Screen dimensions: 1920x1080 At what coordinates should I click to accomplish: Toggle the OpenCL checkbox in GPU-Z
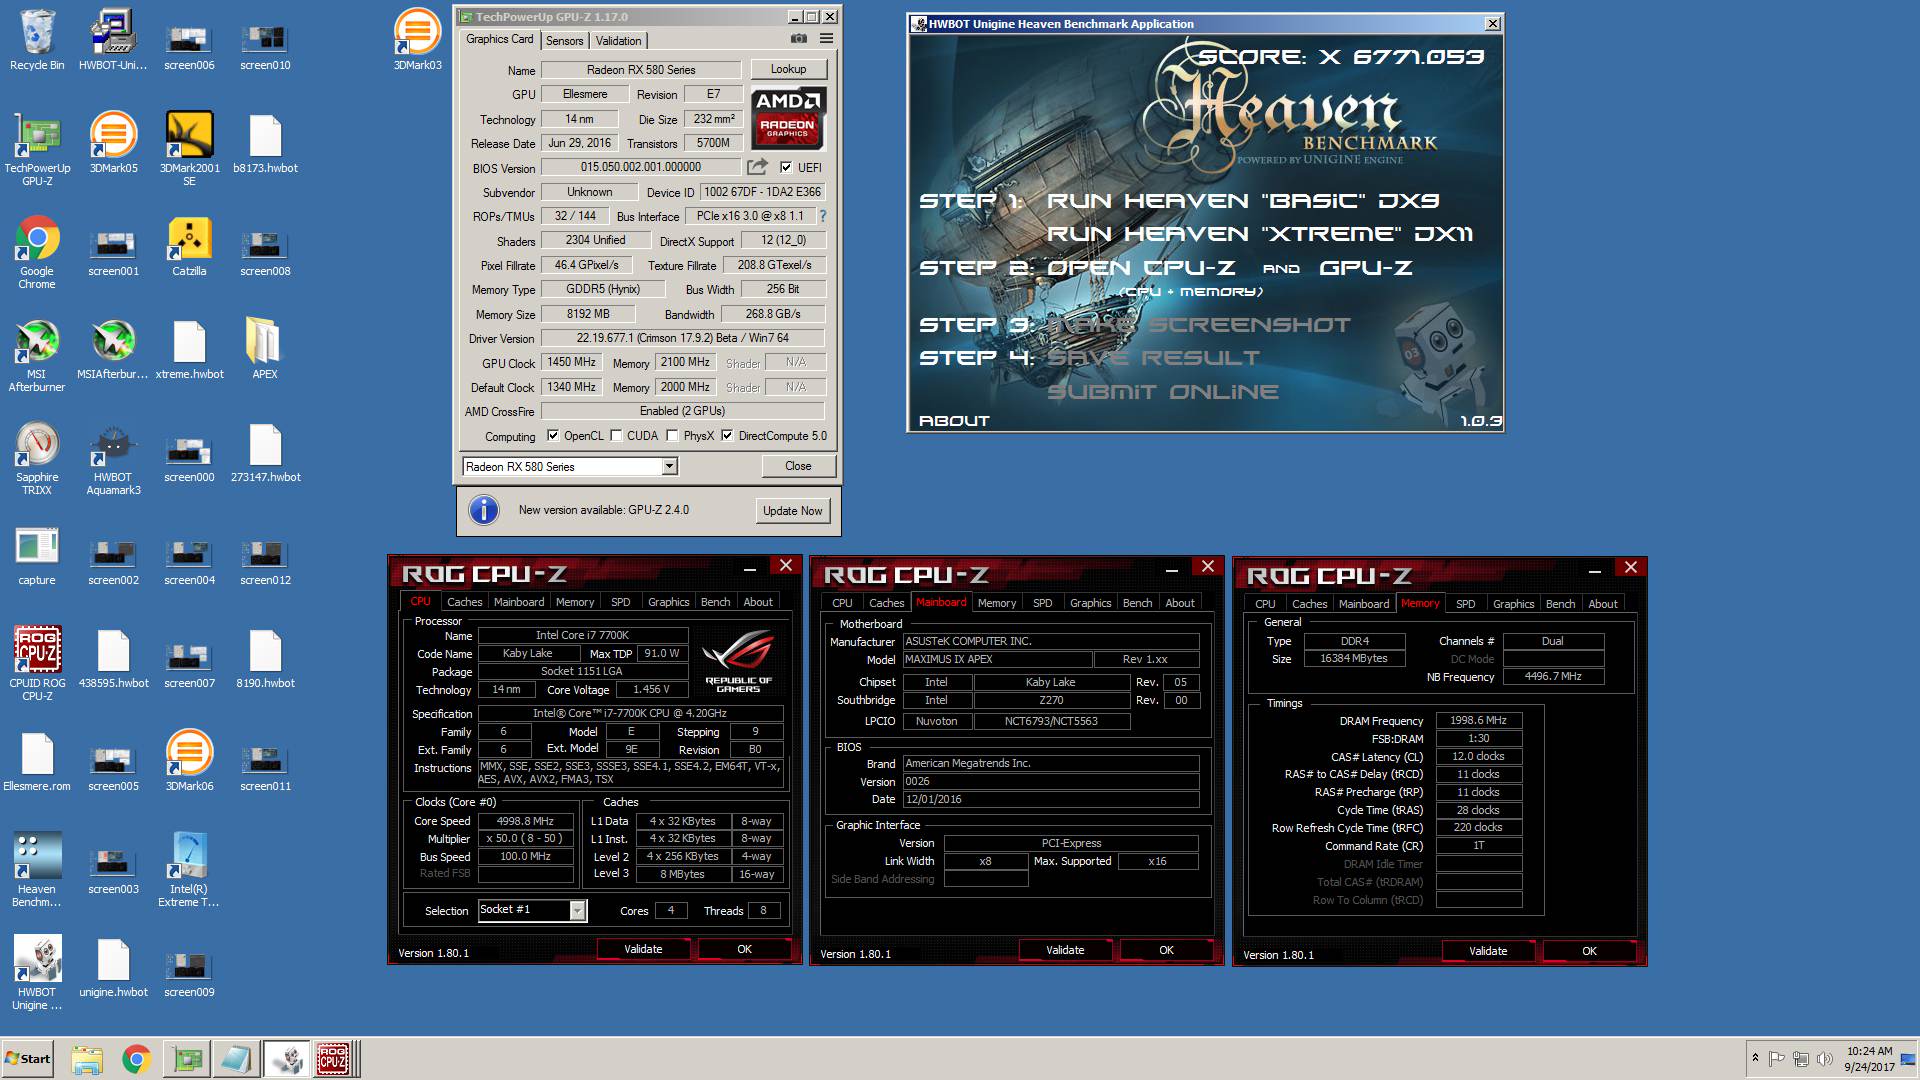pyautogui.click(x=553, y=436)
